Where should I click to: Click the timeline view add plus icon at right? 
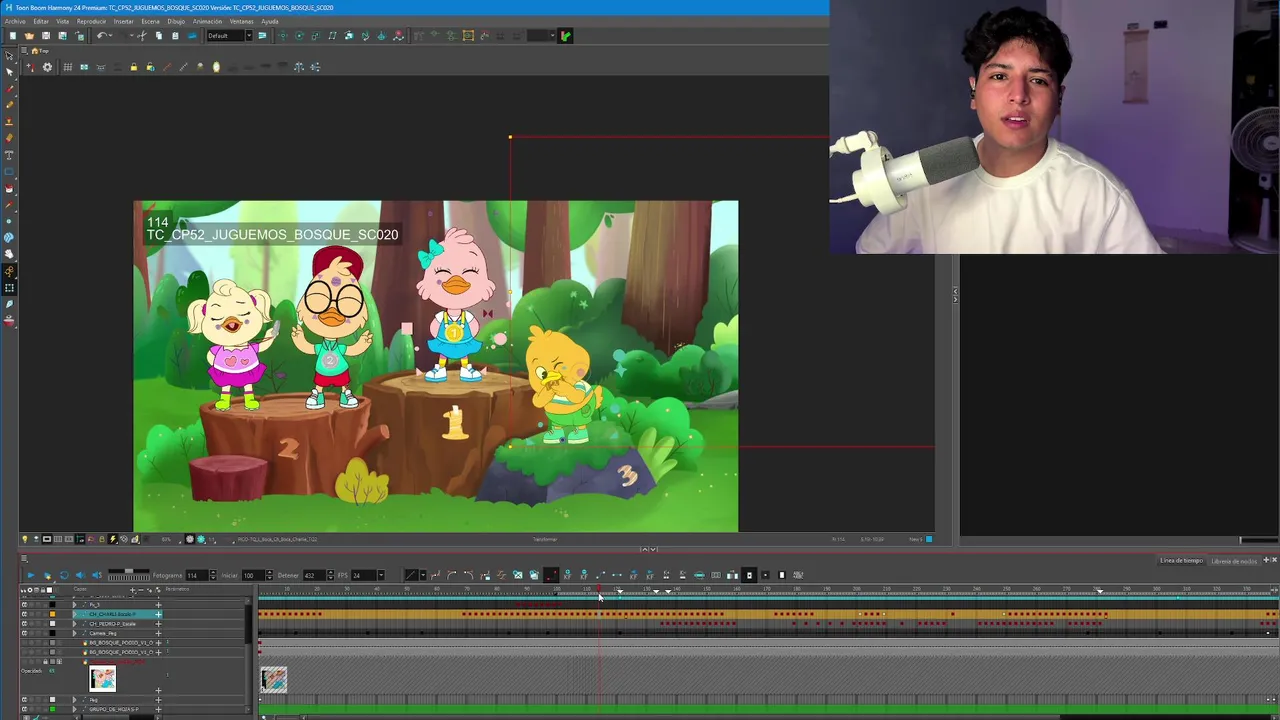pos(1266,560)
